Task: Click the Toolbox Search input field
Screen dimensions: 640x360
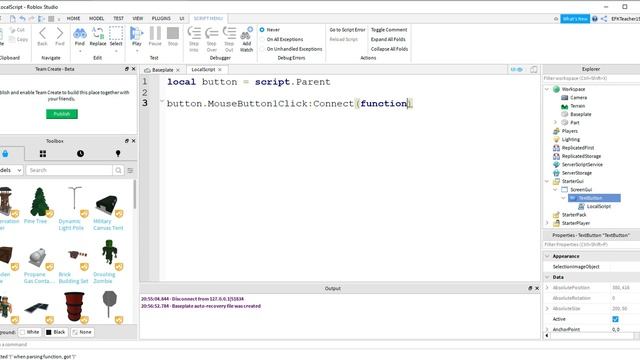Action: tap(69, 170)
